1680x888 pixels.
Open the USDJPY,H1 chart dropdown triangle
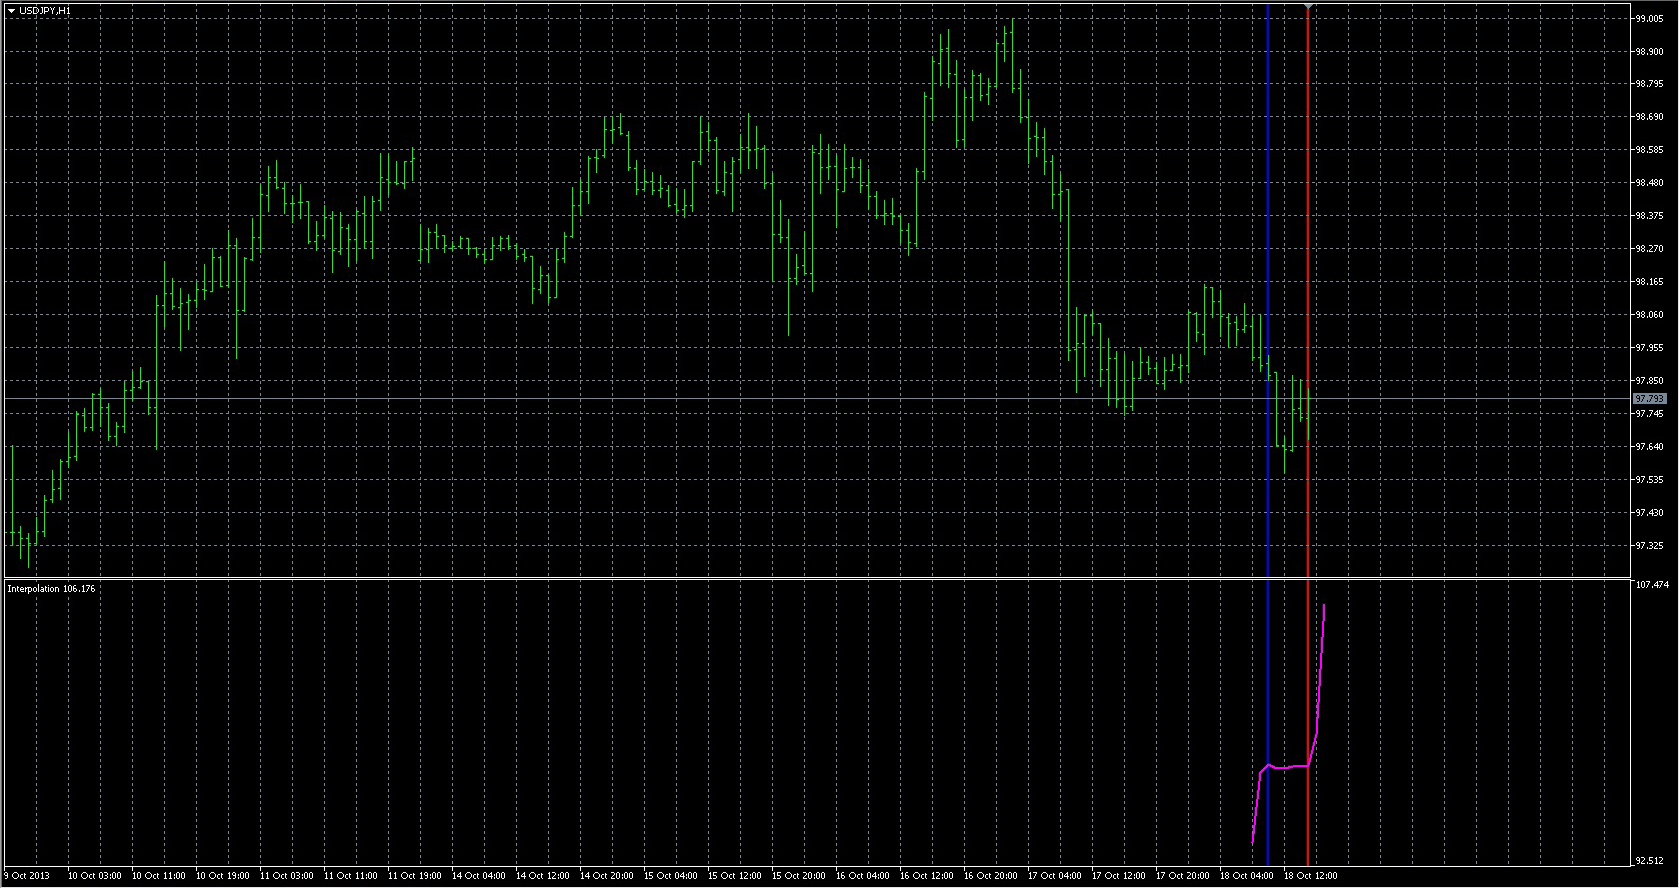pos(12,10)
